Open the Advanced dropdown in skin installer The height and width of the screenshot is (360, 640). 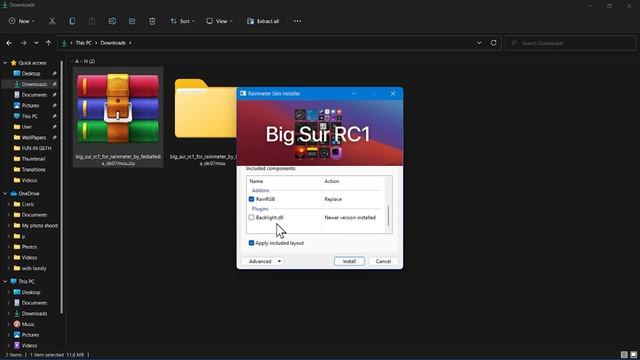(262, 261)
